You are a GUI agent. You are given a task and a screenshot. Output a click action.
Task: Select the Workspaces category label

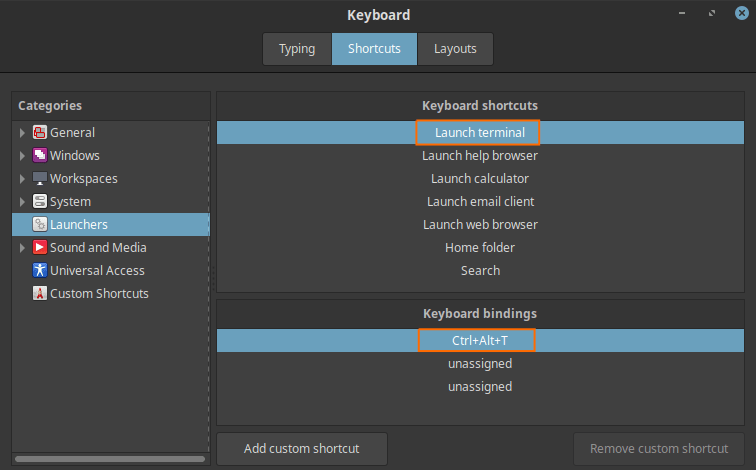(x=84, y=179)
